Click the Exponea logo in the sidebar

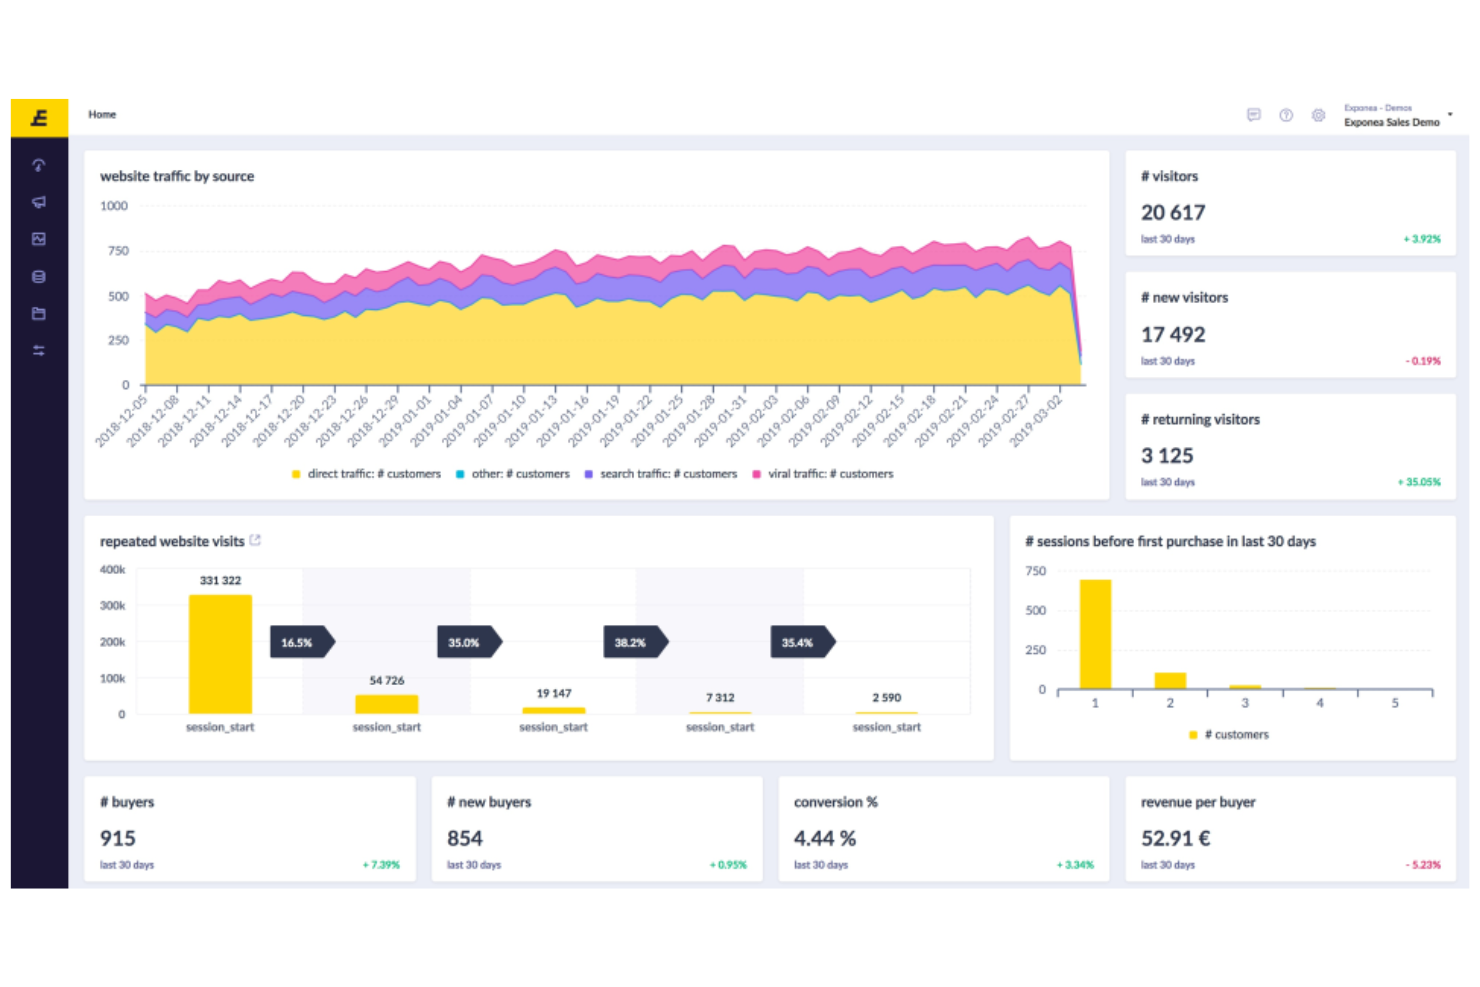[39, 117]
